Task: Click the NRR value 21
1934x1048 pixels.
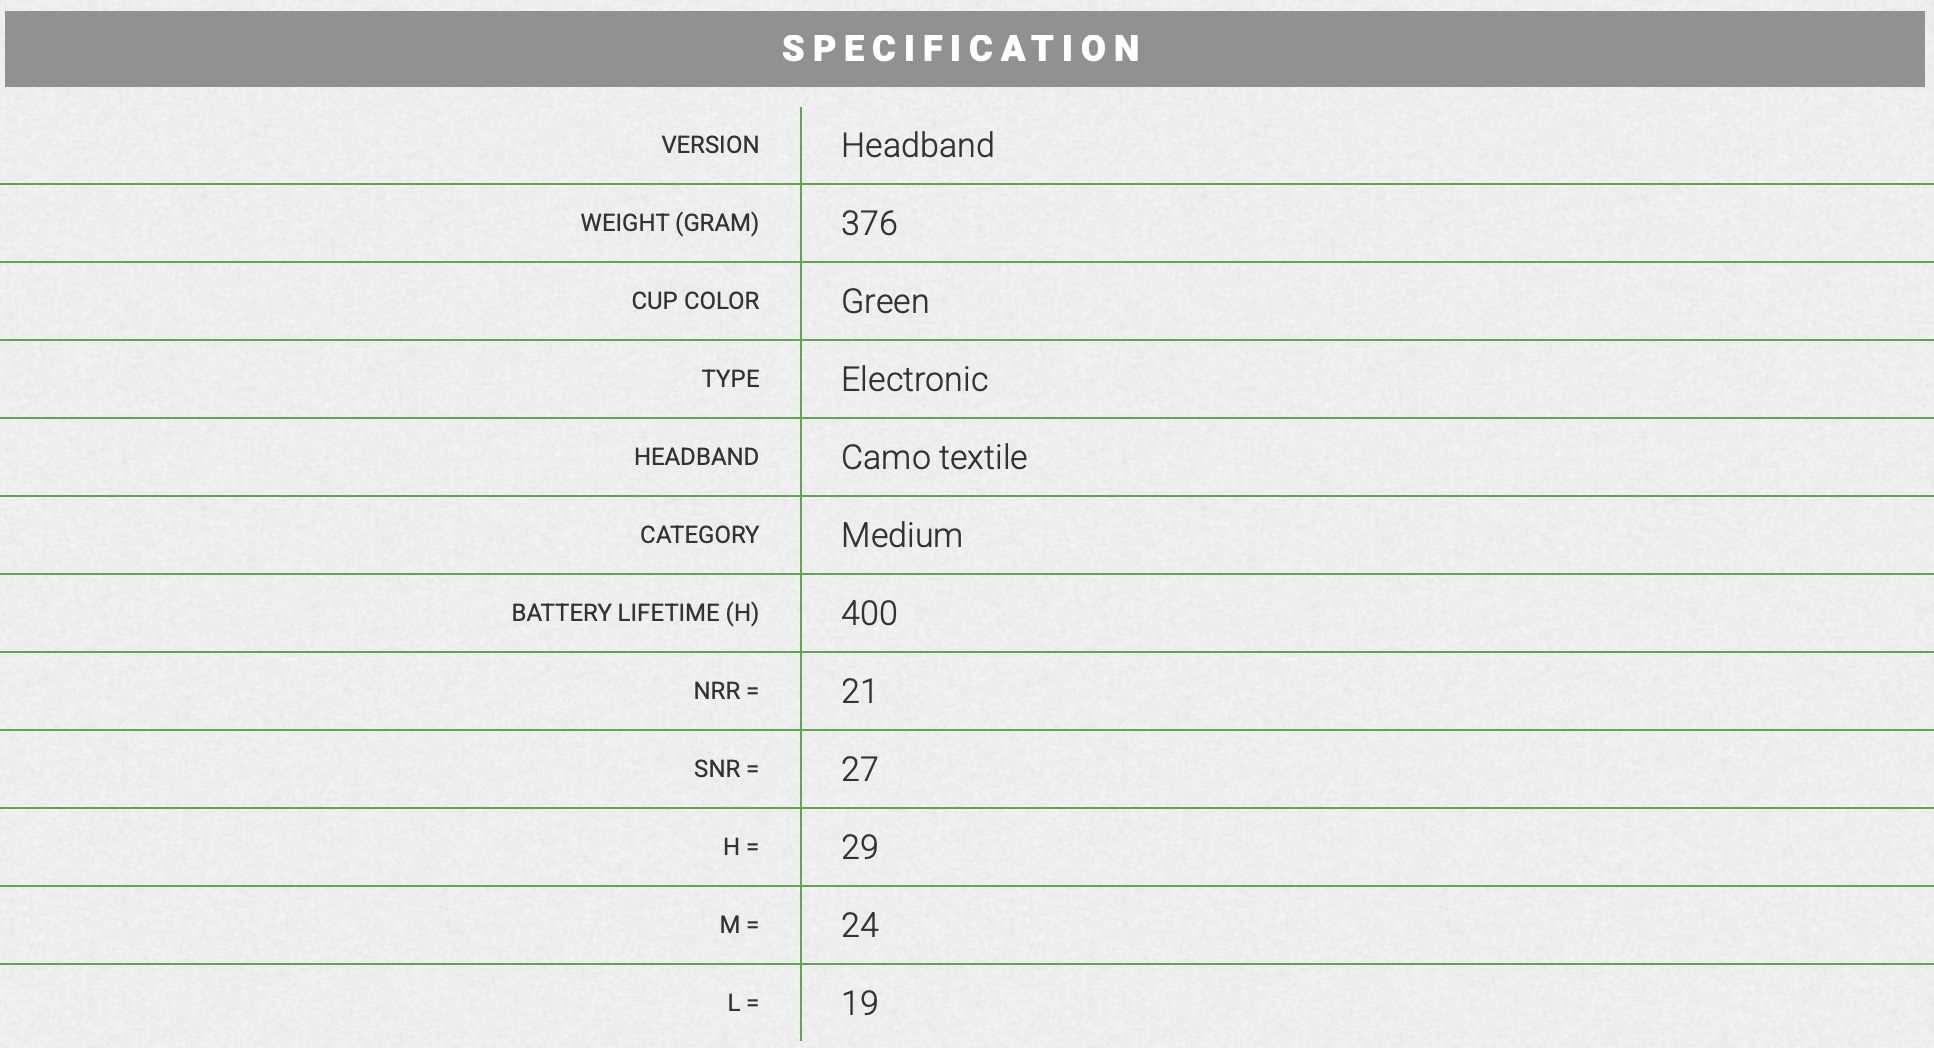Action: [859, 691]
